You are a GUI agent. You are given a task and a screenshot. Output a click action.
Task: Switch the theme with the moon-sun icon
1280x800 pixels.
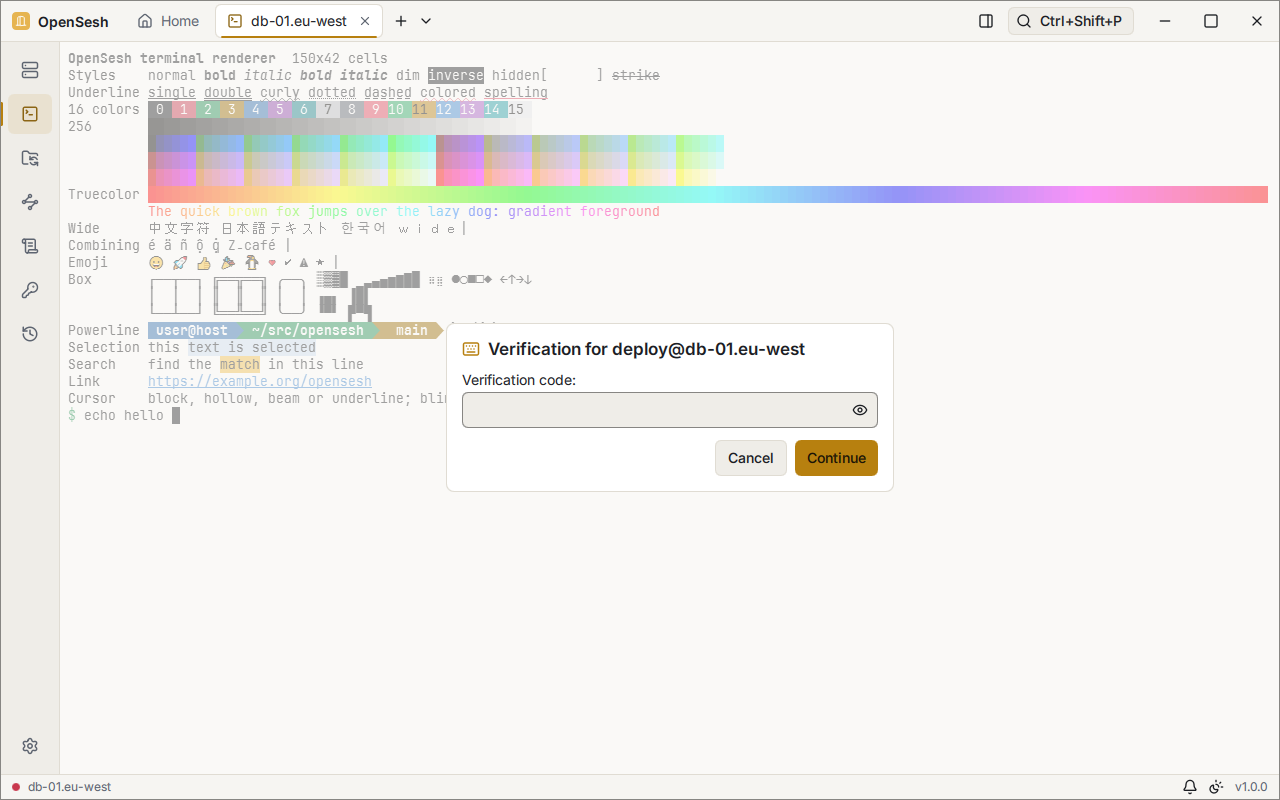pyautogui.click(x=1217, y=787)
